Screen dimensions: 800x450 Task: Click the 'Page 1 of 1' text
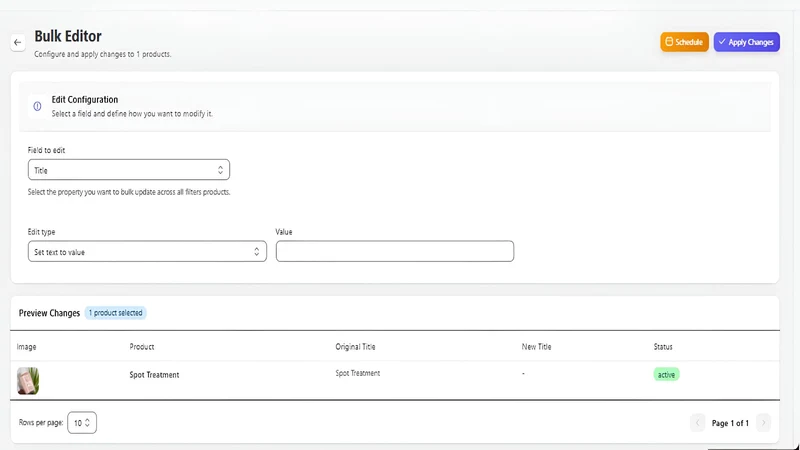[x=730, y=423]
